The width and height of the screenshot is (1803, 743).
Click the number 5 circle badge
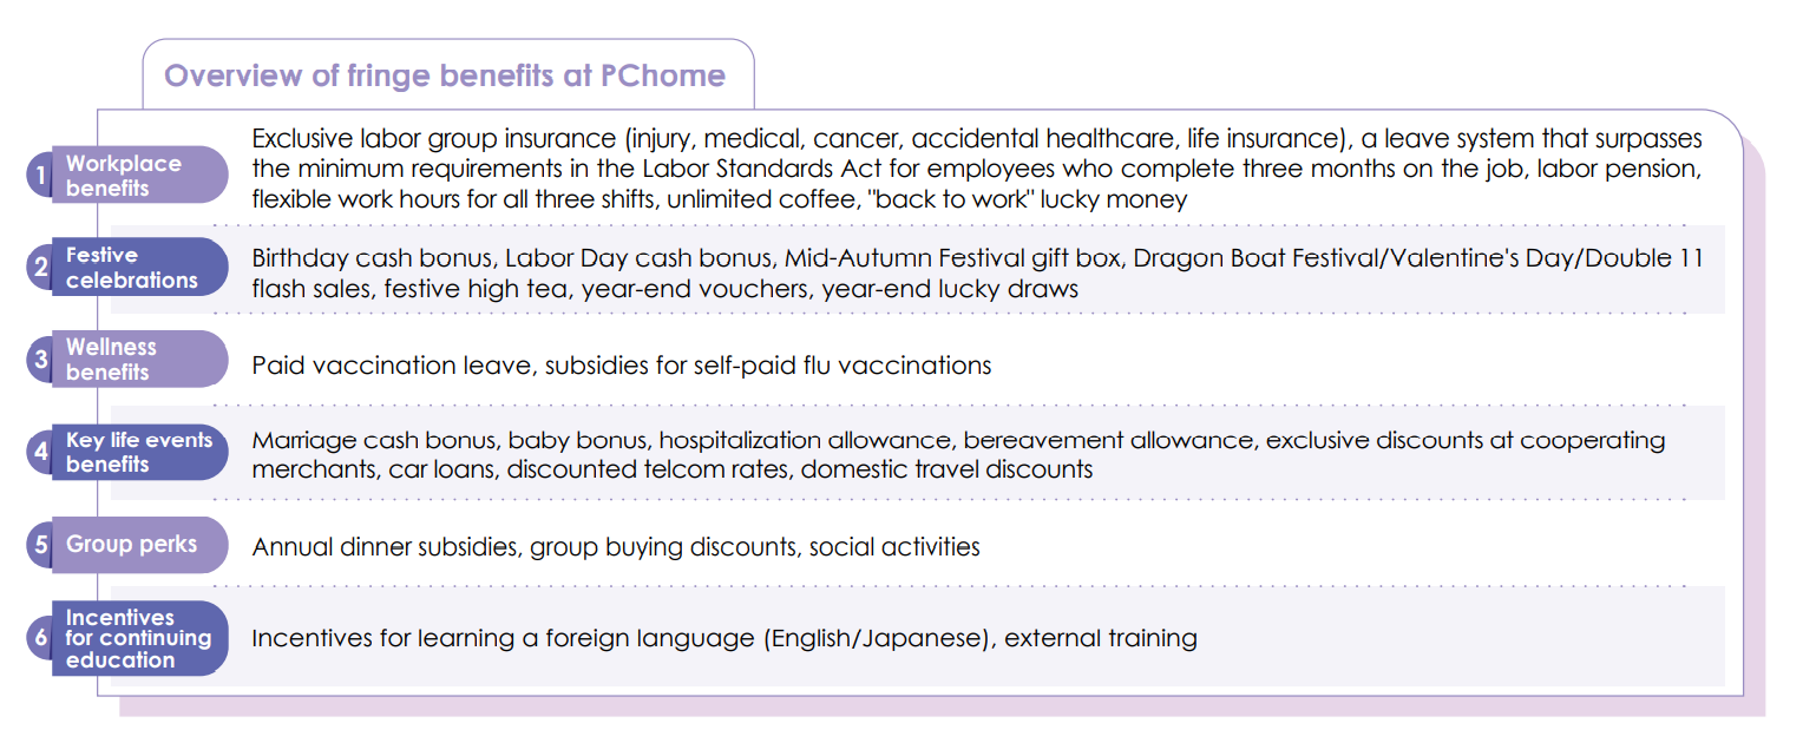tap(40, 545)
